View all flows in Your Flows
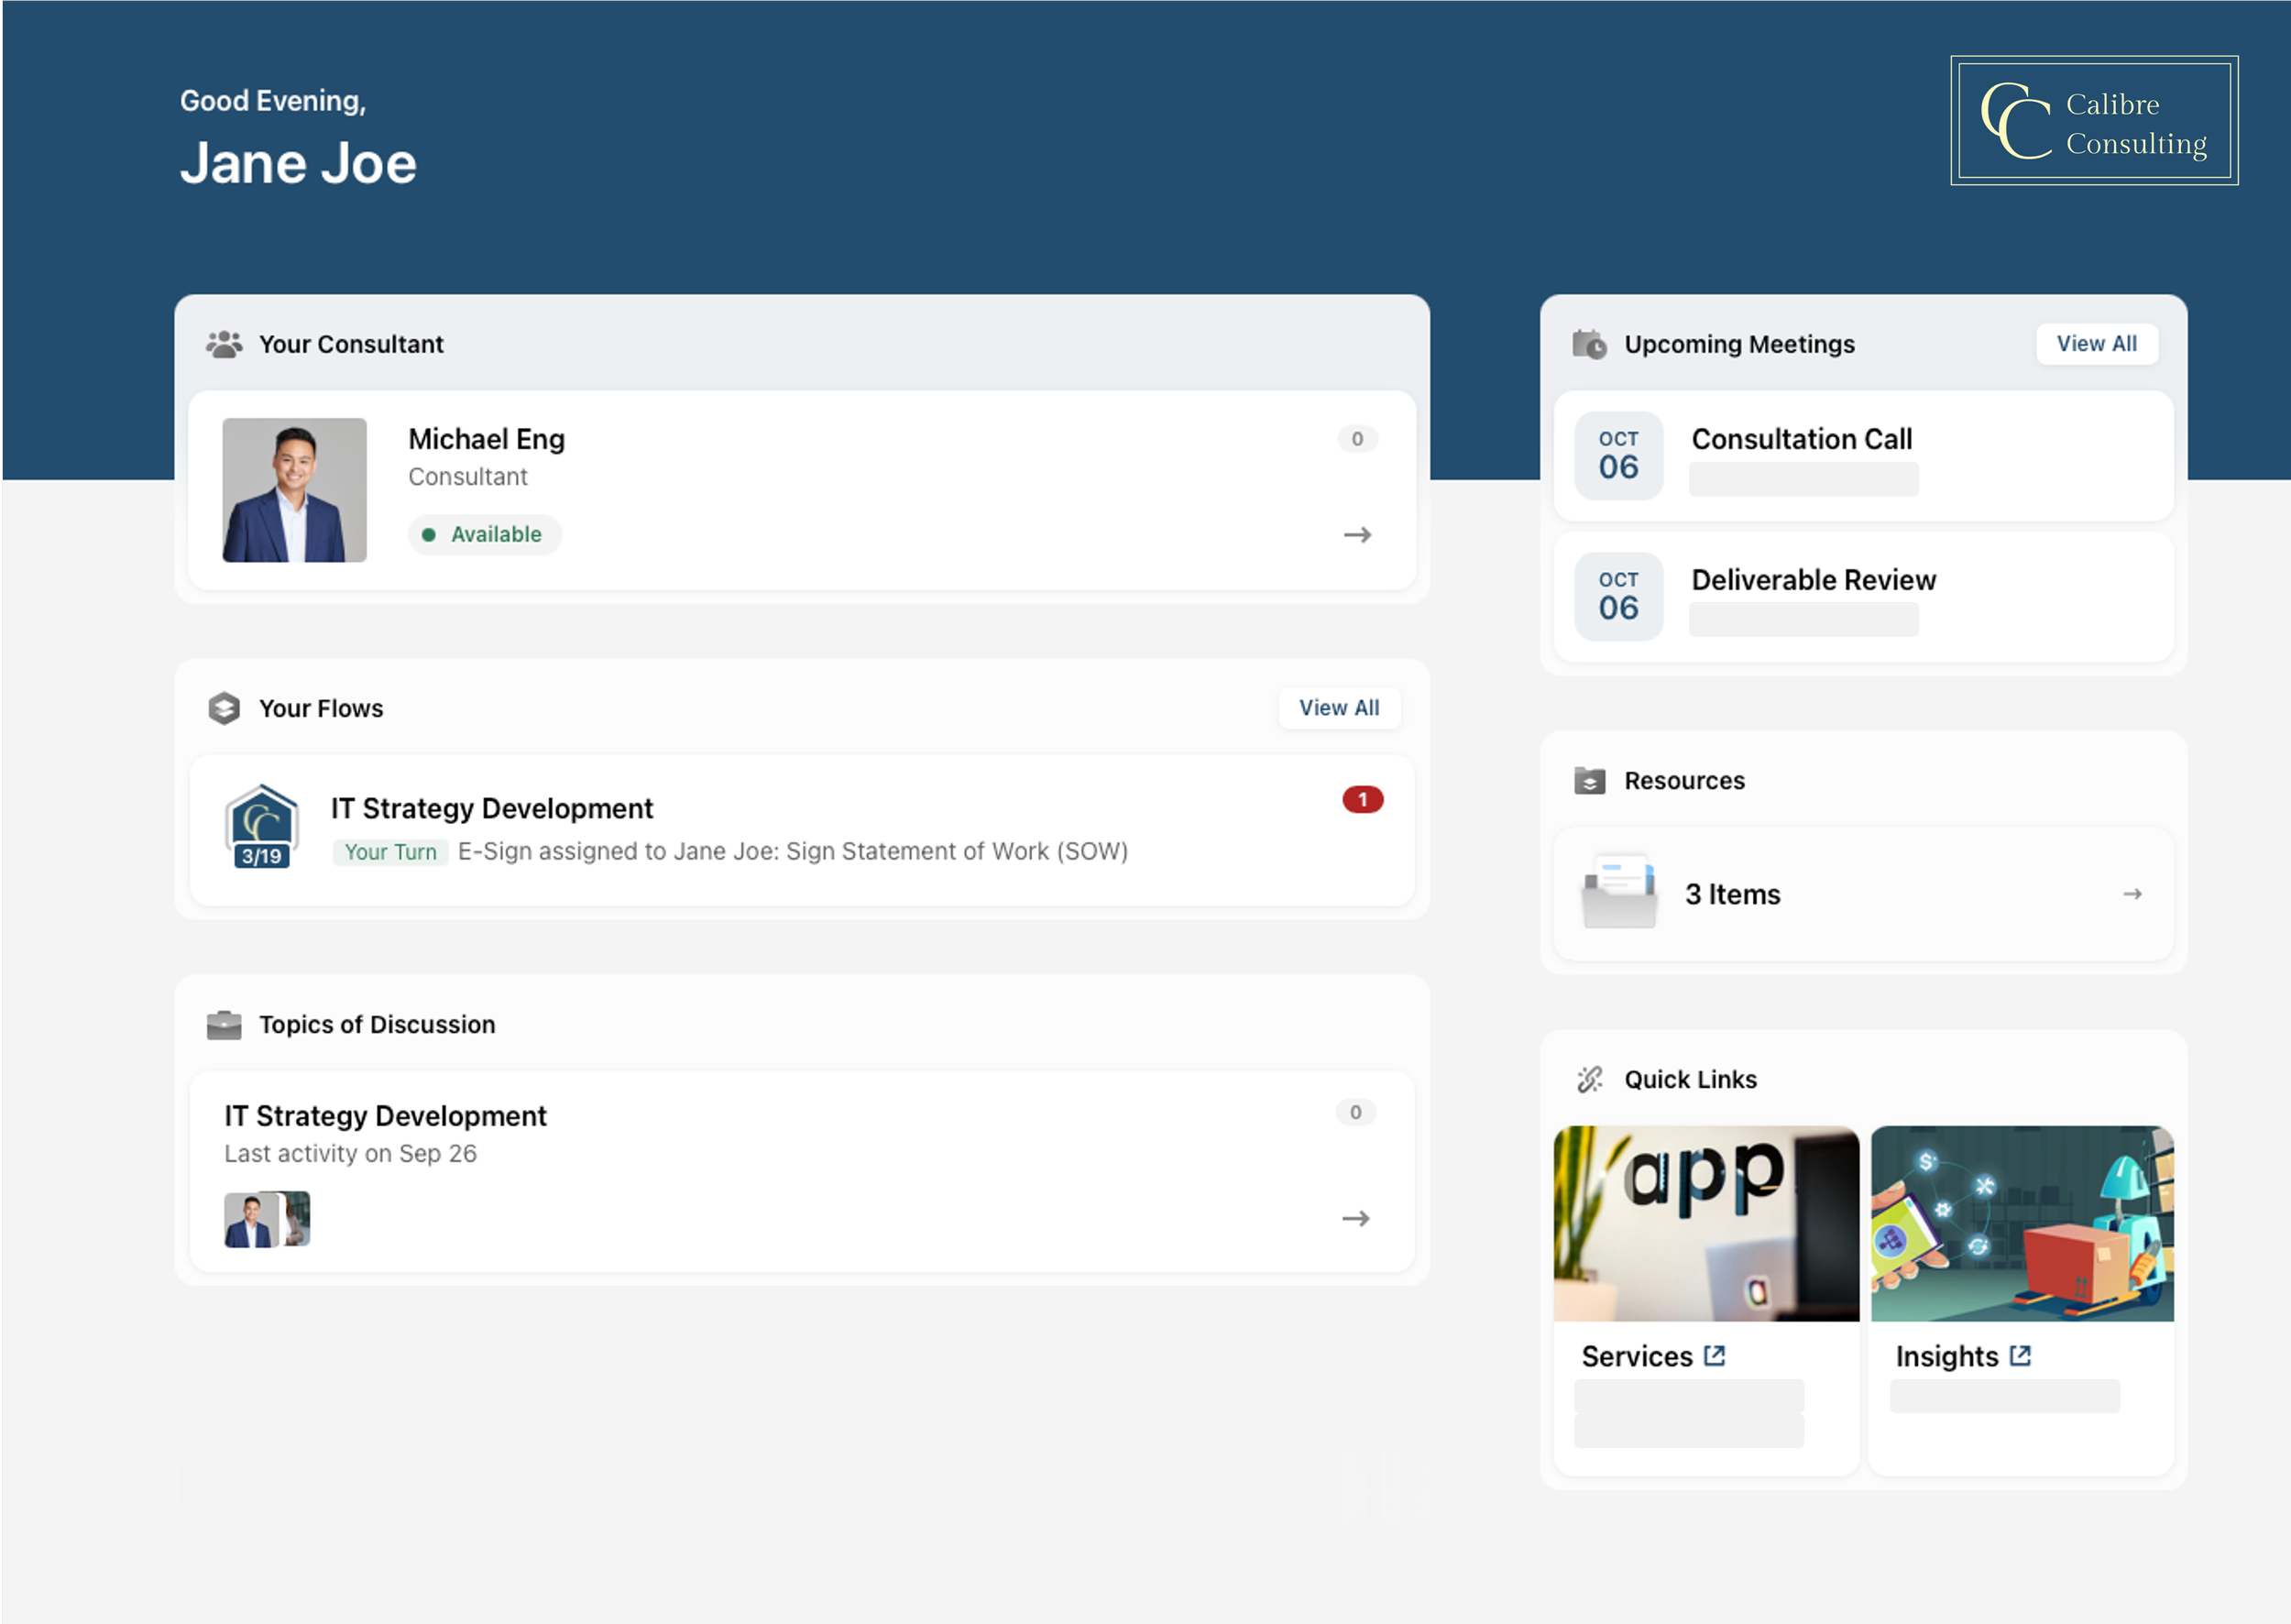The height and width of the screenshot is (1624, 2291). (x=1338, y=708)
